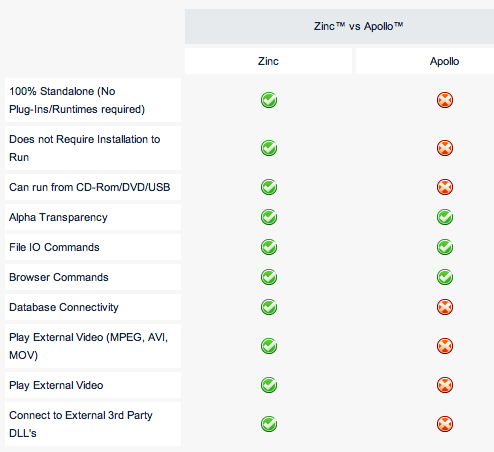Select the Apollo column header
Screen dimensions: 494x452
click(x=425, y=61)
